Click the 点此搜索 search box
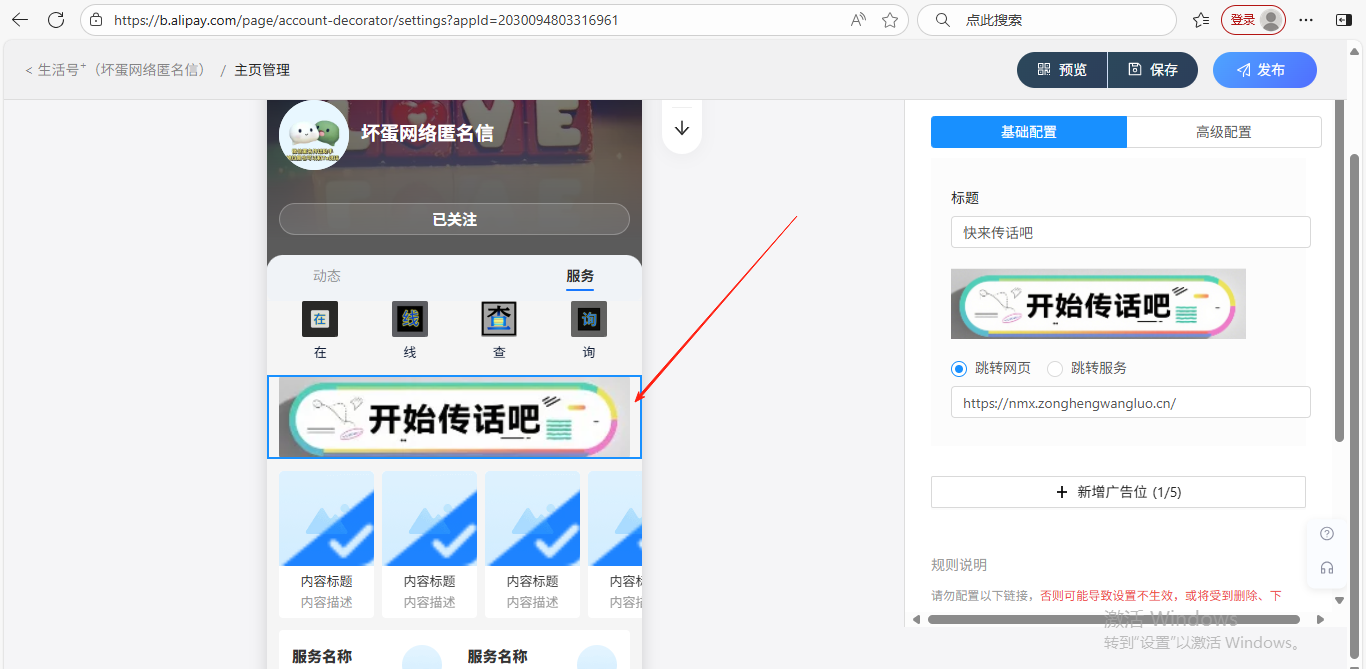The height and width of the screenshot is (669, 1366). tap(1046, 20)
